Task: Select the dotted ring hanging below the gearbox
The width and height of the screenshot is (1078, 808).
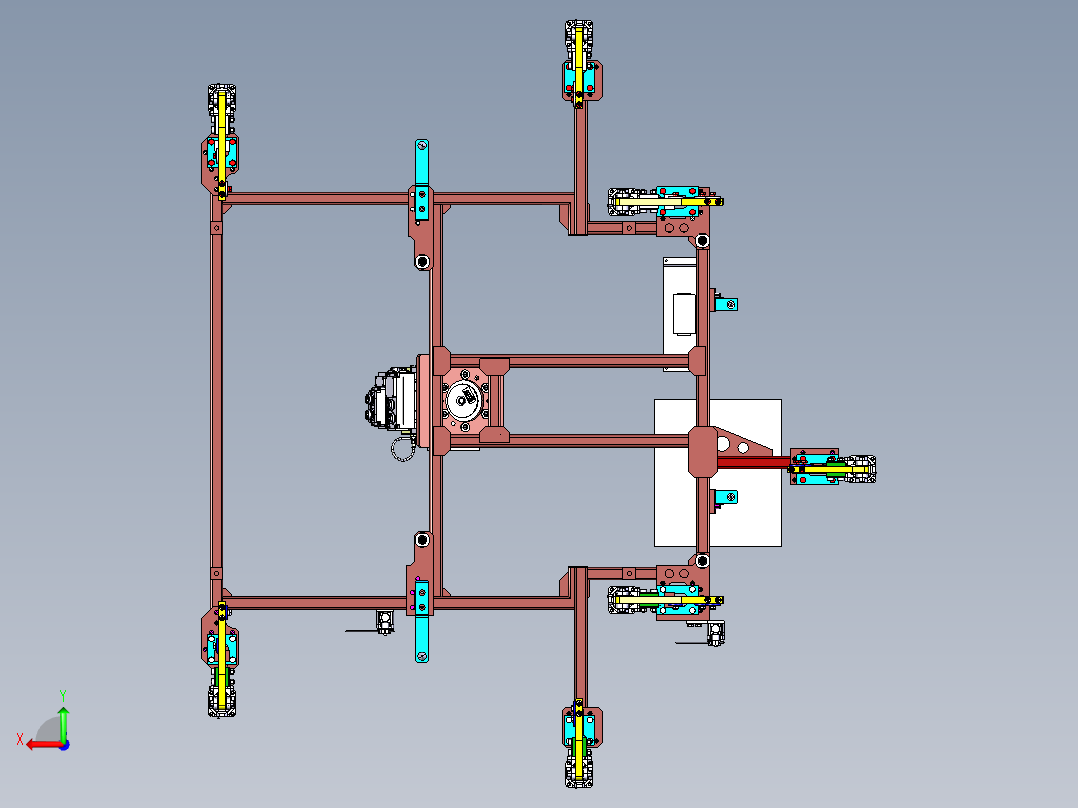Action: pos(402,450)
